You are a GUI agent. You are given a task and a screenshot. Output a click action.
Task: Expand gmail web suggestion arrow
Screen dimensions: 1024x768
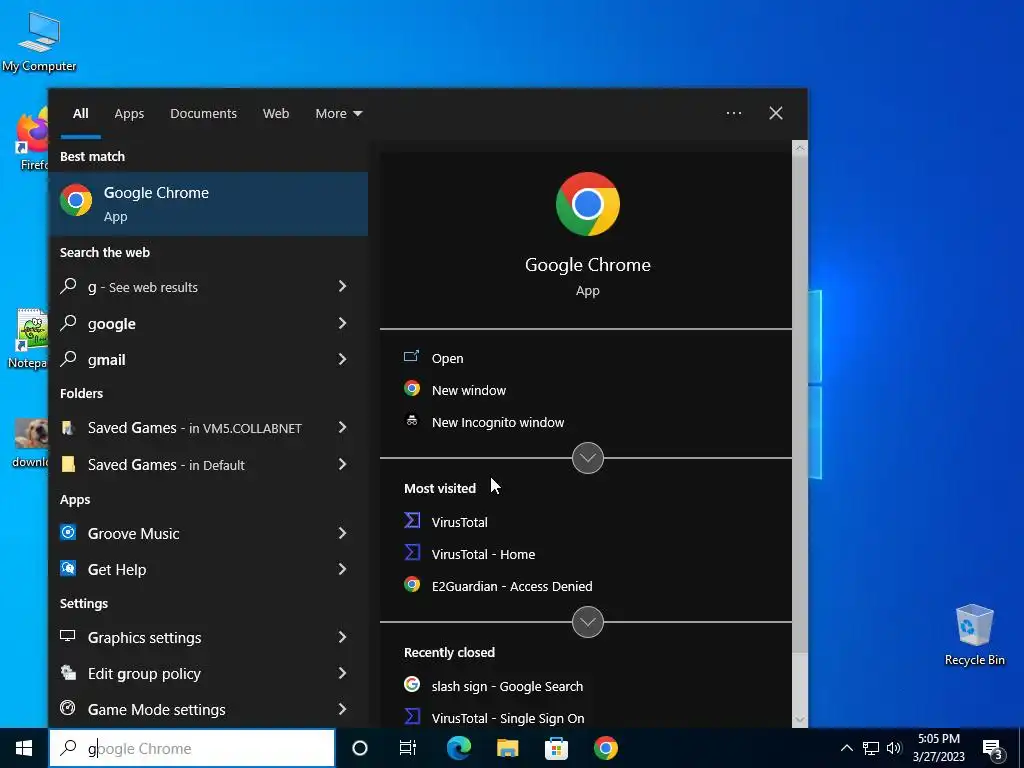[x=342, y=359]
